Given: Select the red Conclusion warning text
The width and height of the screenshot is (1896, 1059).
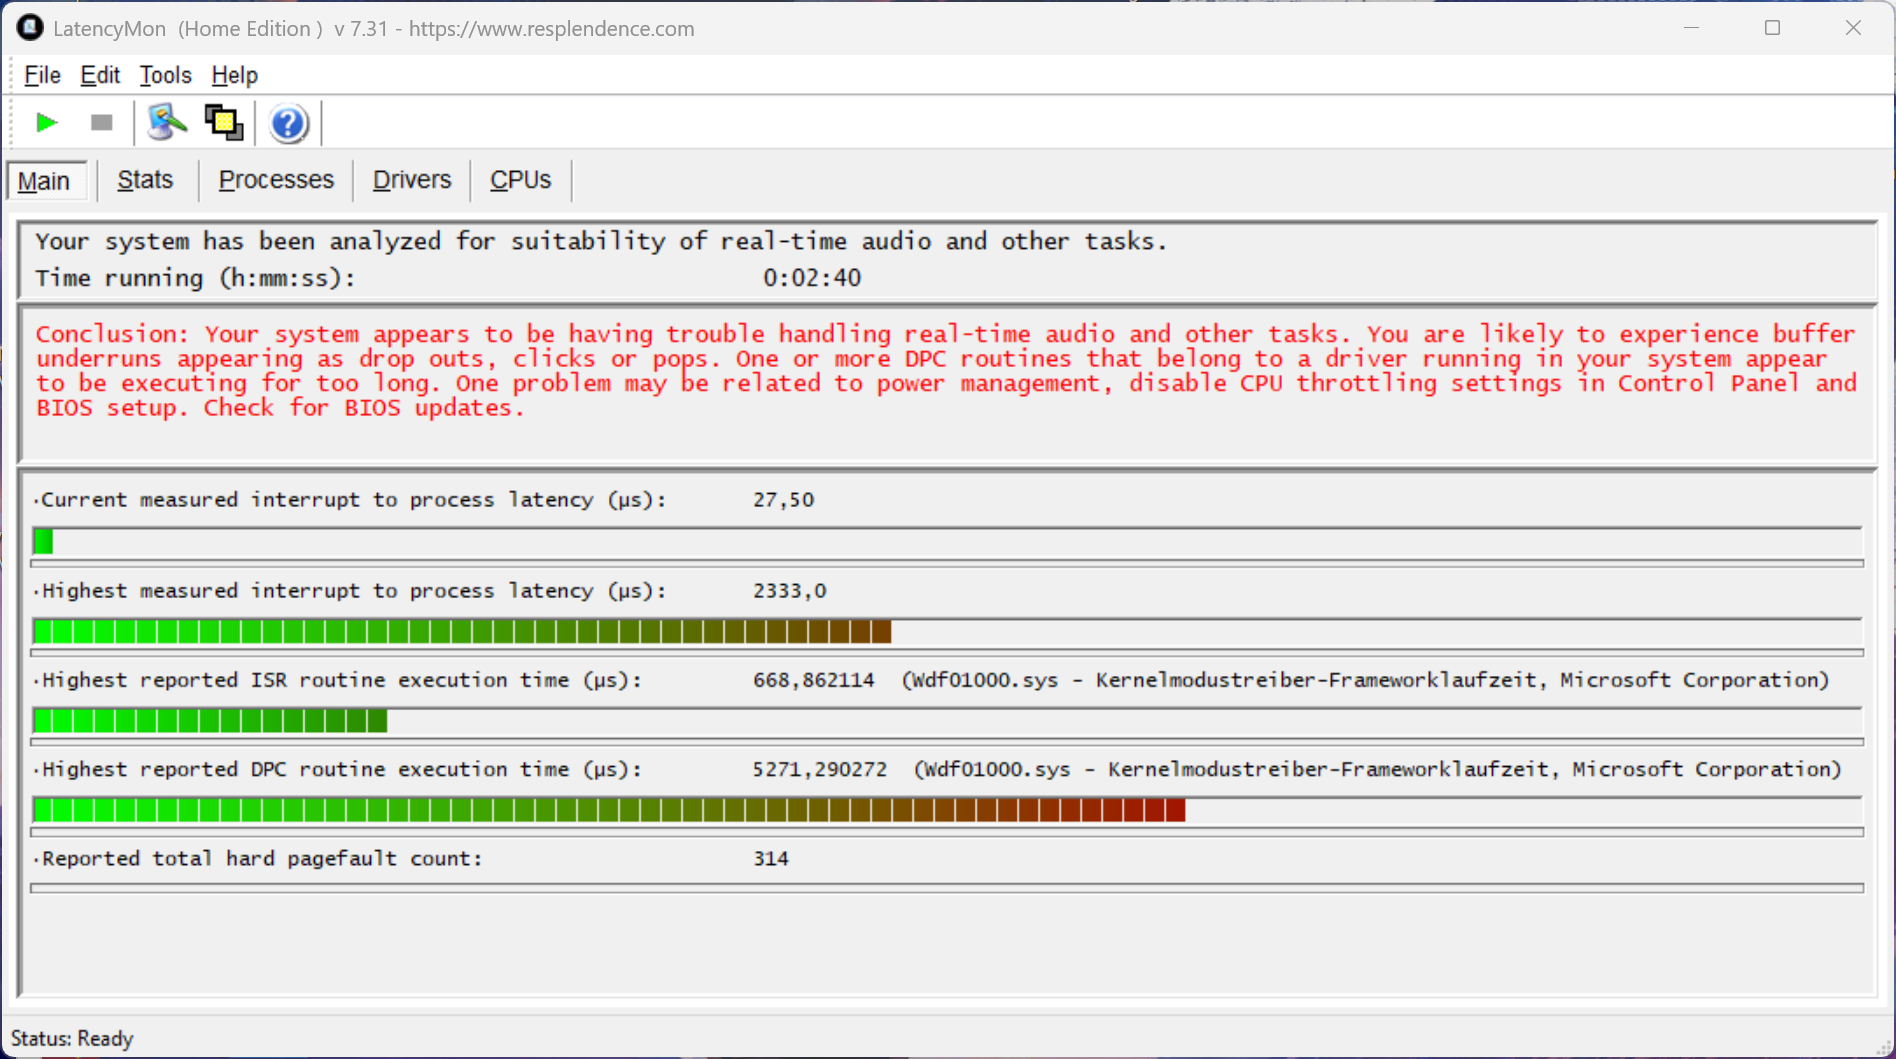Looking at the screenshot, I should click(x=946, y=371).
